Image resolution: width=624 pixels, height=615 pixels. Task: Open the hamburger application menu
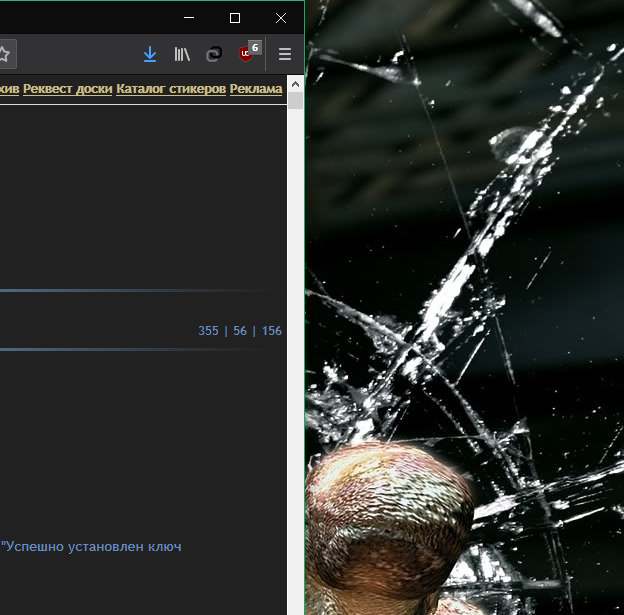pyautogui.click(x=285, y=54)
